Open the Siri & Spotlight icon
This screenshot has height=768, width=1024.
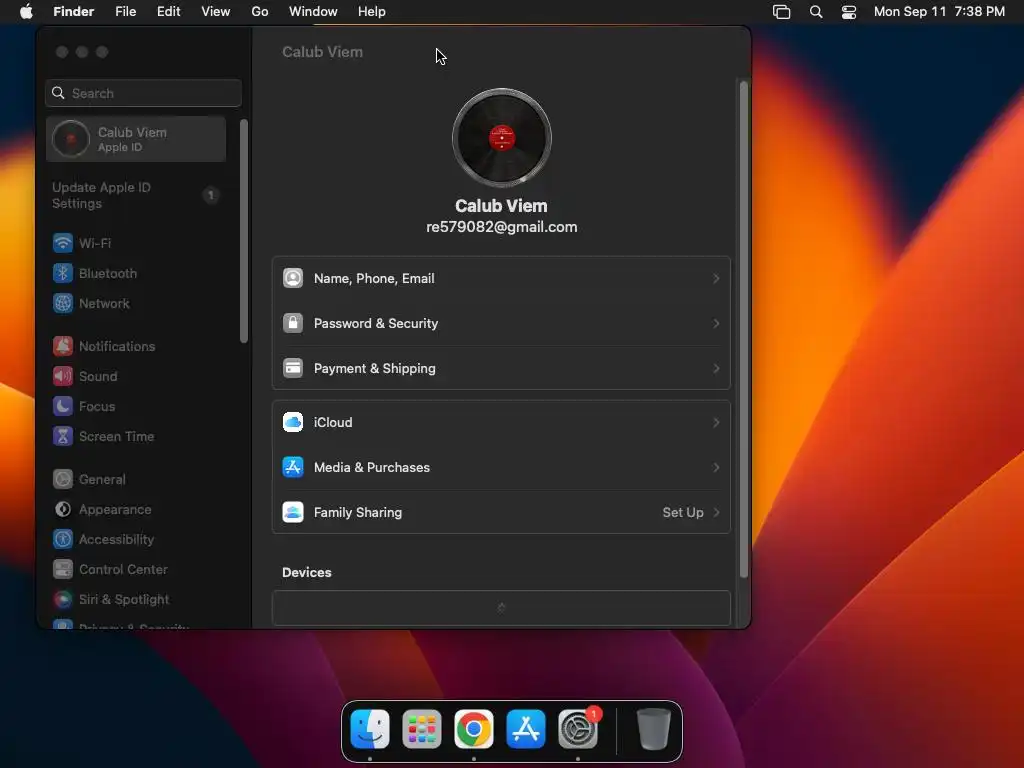pos(63,600)
